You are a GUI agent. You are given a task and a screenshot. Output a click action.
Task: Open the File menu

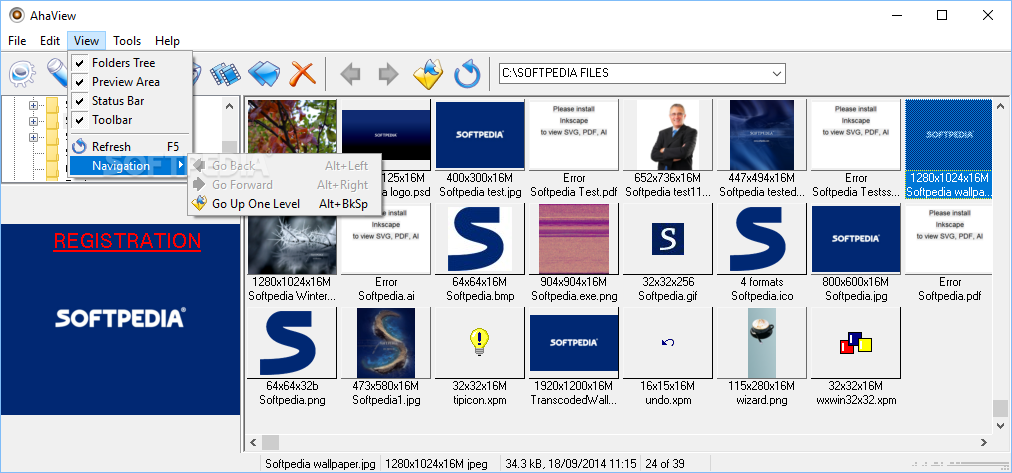click(17, 41)
